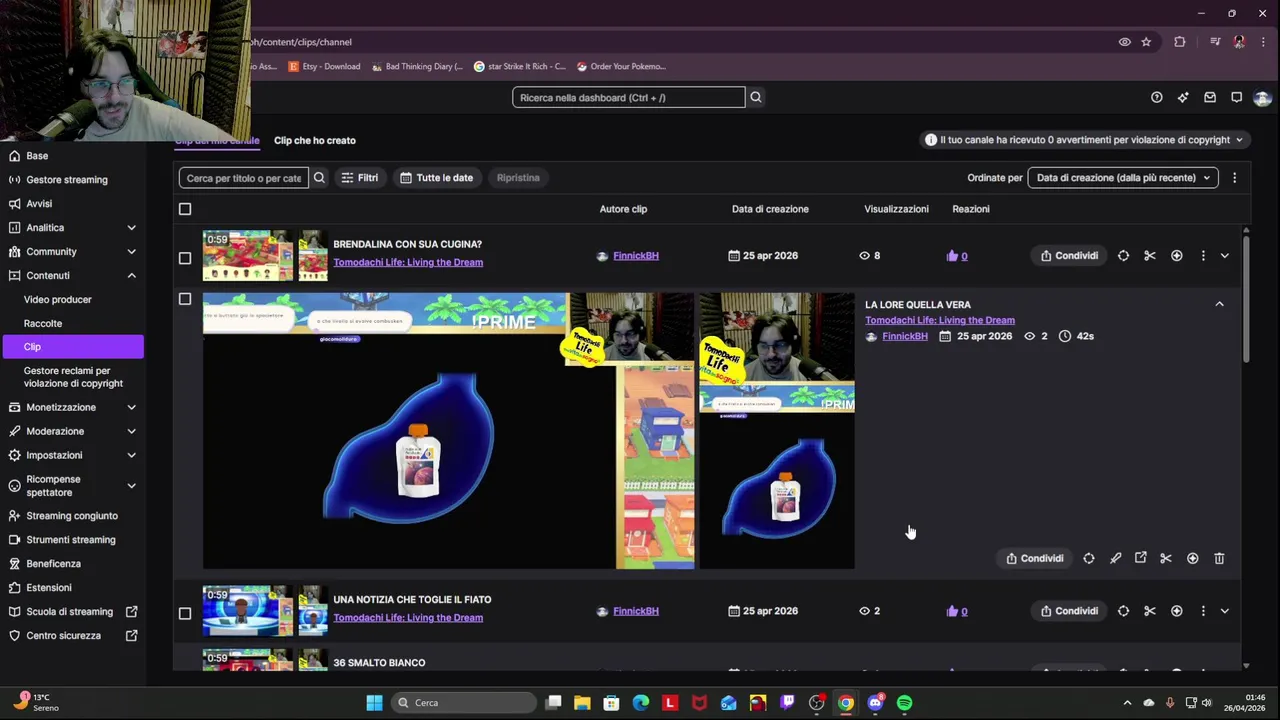Open Gestore streaming in the sidebar
Viewport: 1280px width, 720px height.
[67, 180]
